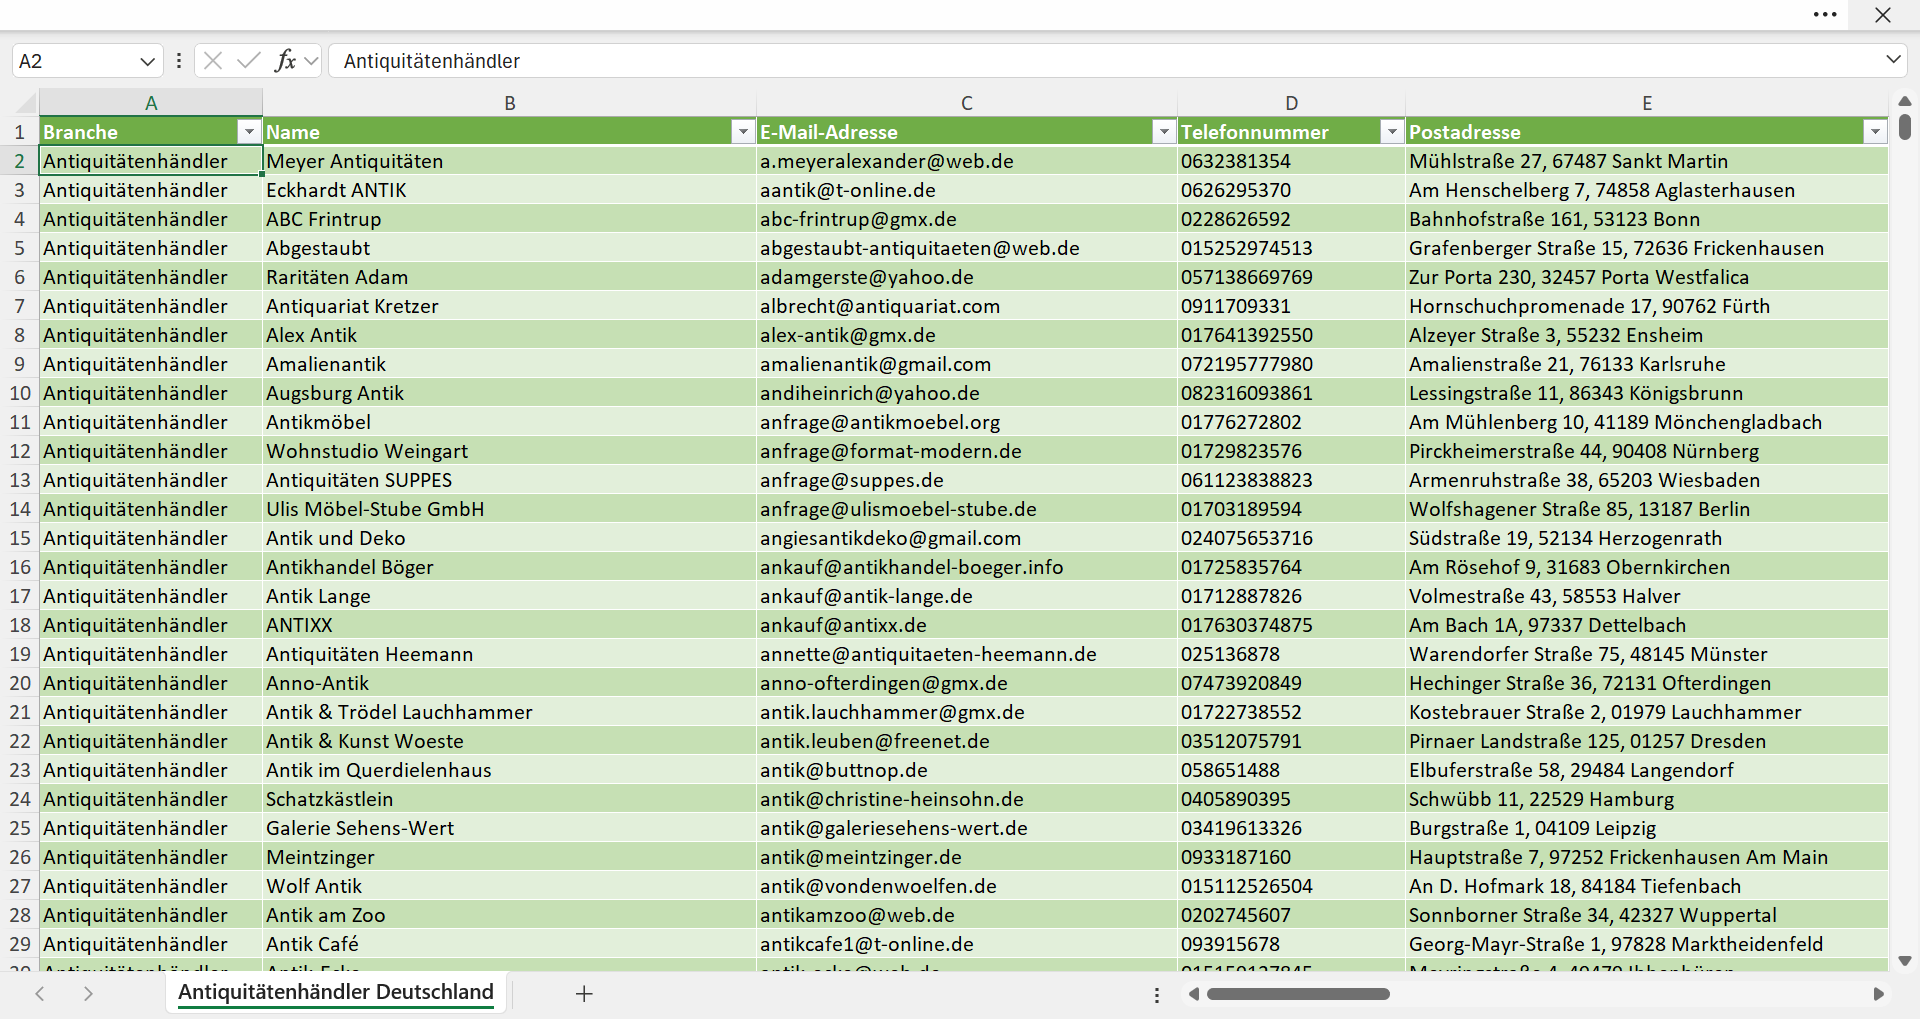This screenshot has width=1920, height=1020.
Task: Expand the Name Box cell list dropdown
Action: [147, 61]
